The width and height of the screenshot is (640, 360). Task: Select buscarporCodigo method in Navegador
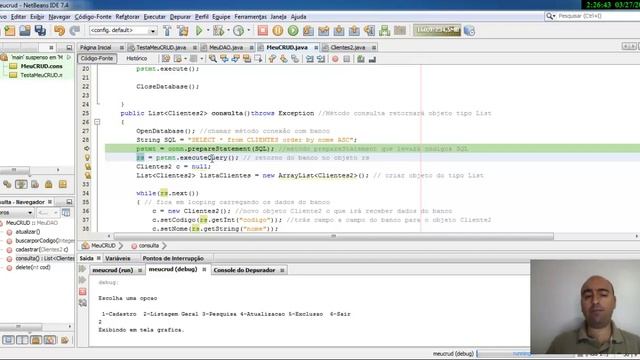pos(44,241)
